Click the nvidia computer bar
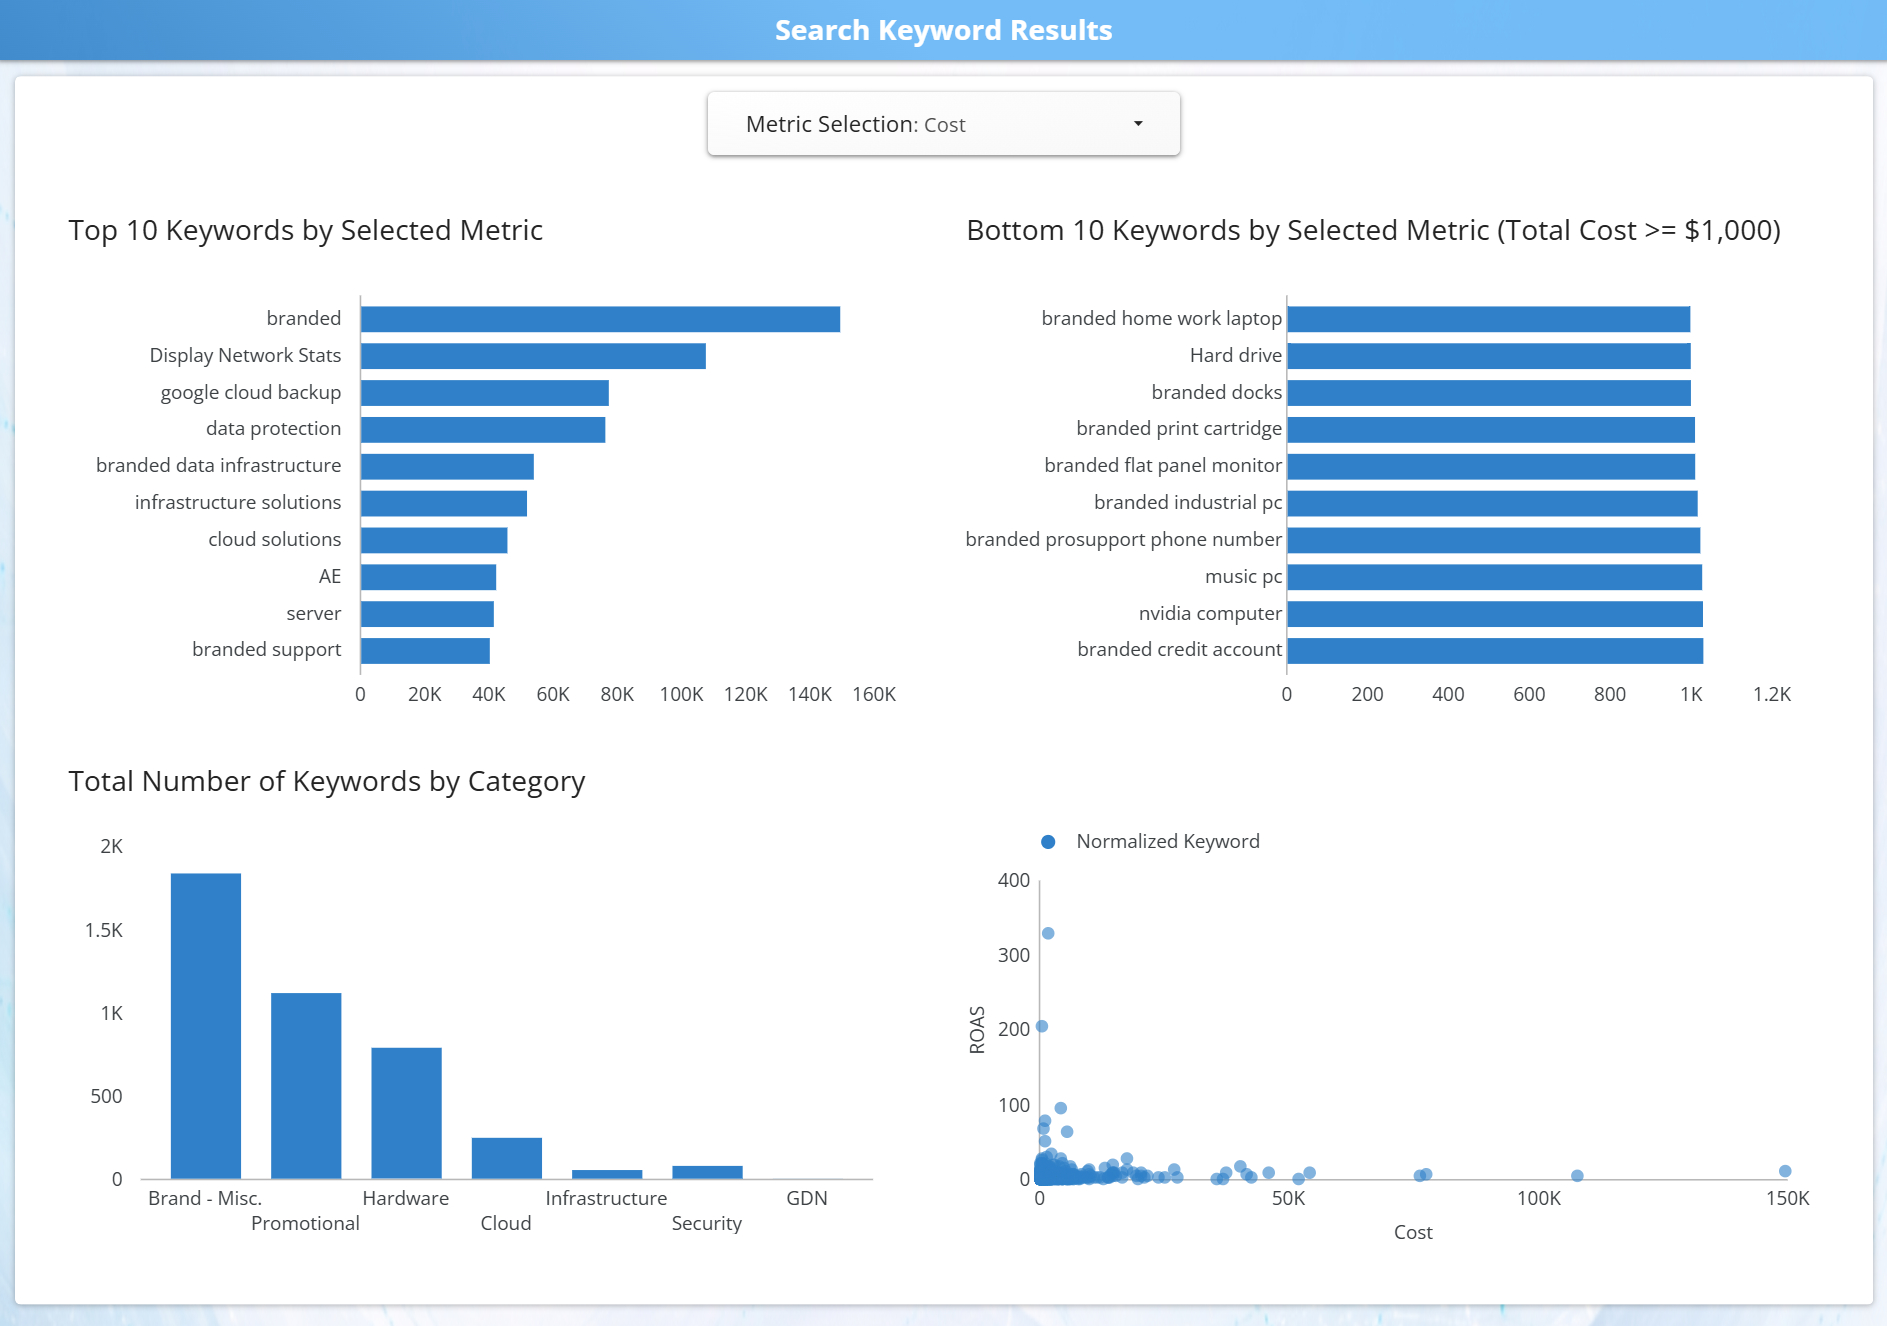The height and width of the screenshot is (1326, 1887). point(1494,613)
